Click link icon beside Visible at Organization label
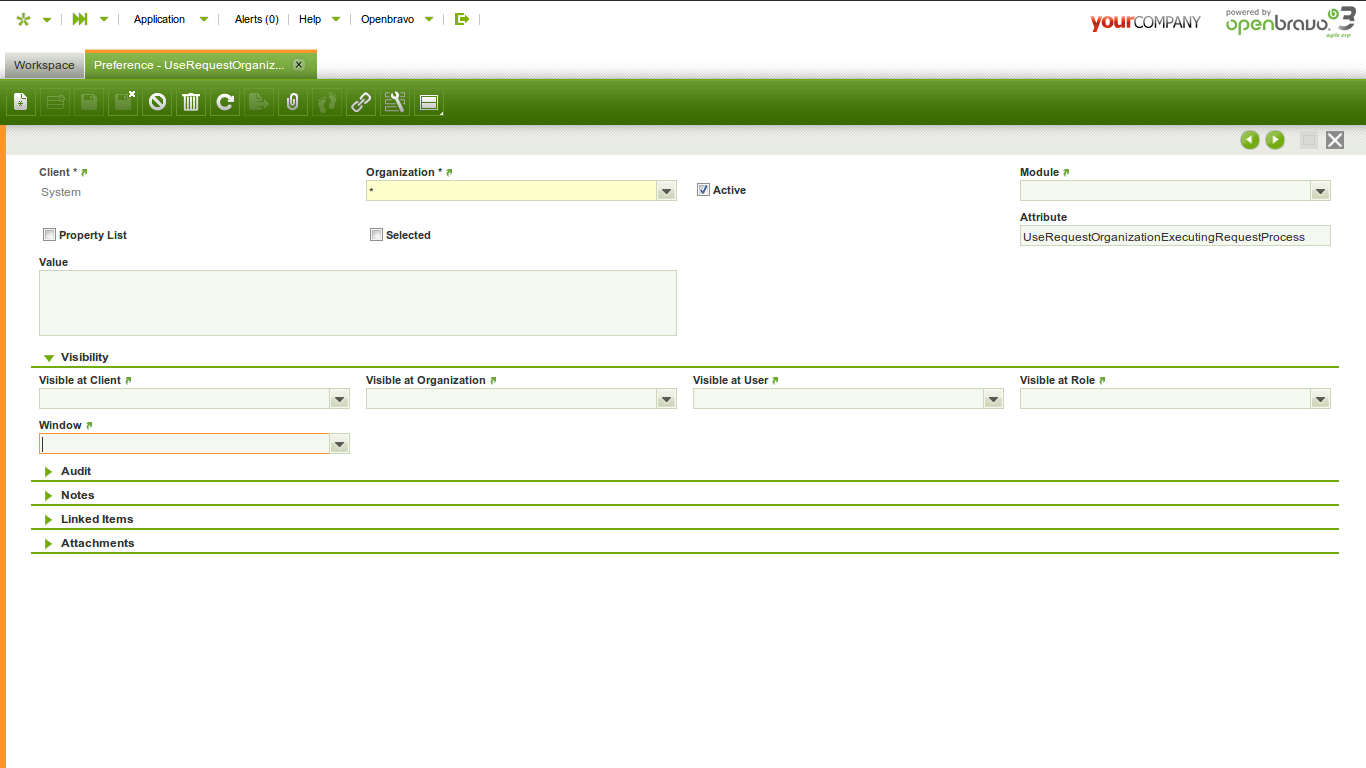The width and height of the screenshot is (1366, 768). click(494, 381)
